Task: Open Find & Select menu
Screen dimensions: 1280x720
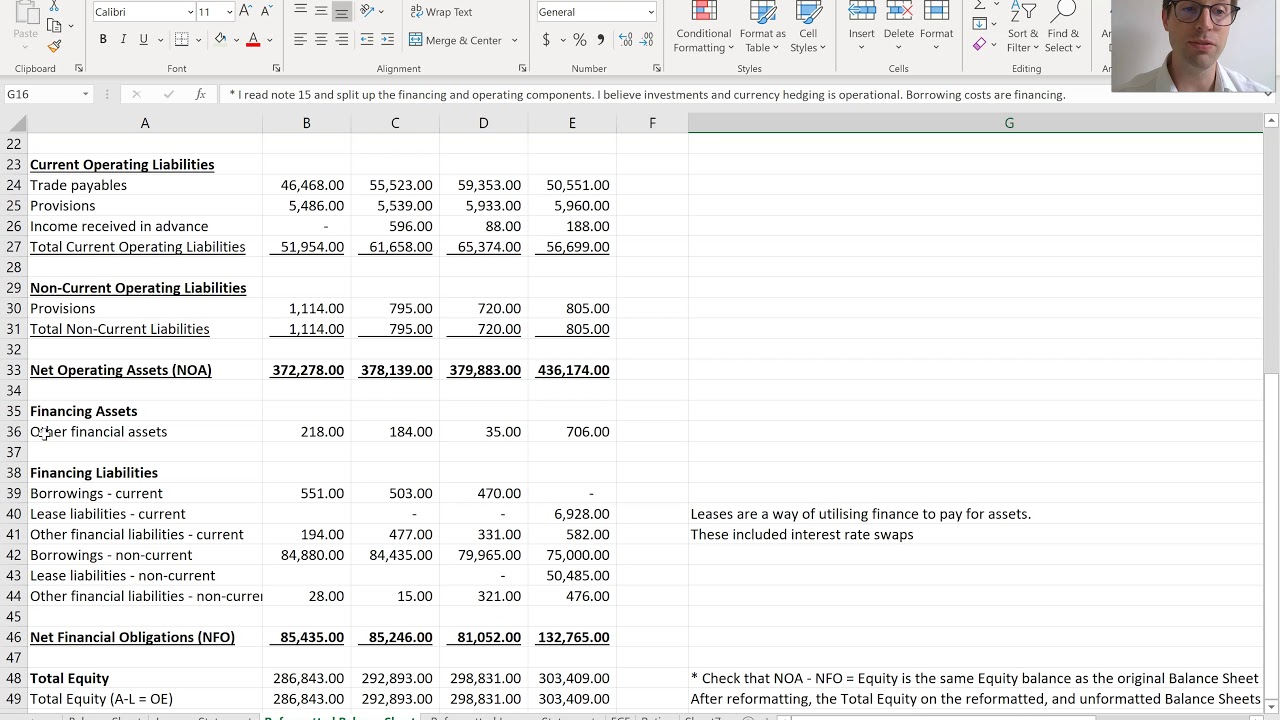Action: [1063, 28]
